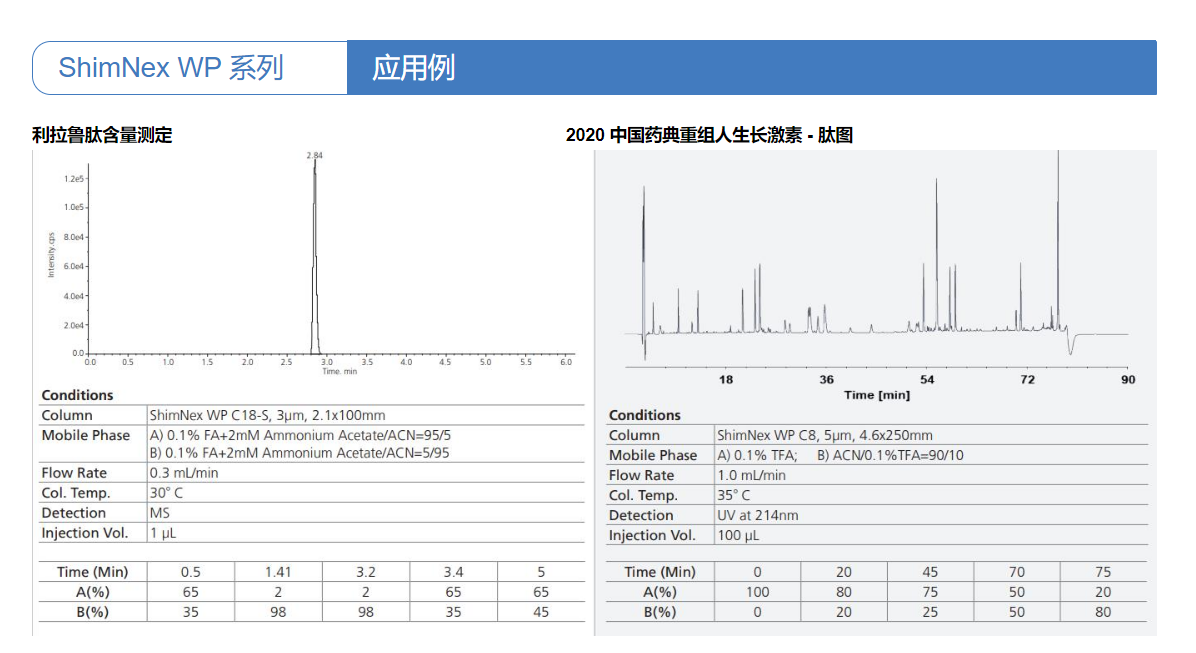1196x653 pixels.
Task: Click the 1.41 time cell in left gradient table
Action: point(278,572)
